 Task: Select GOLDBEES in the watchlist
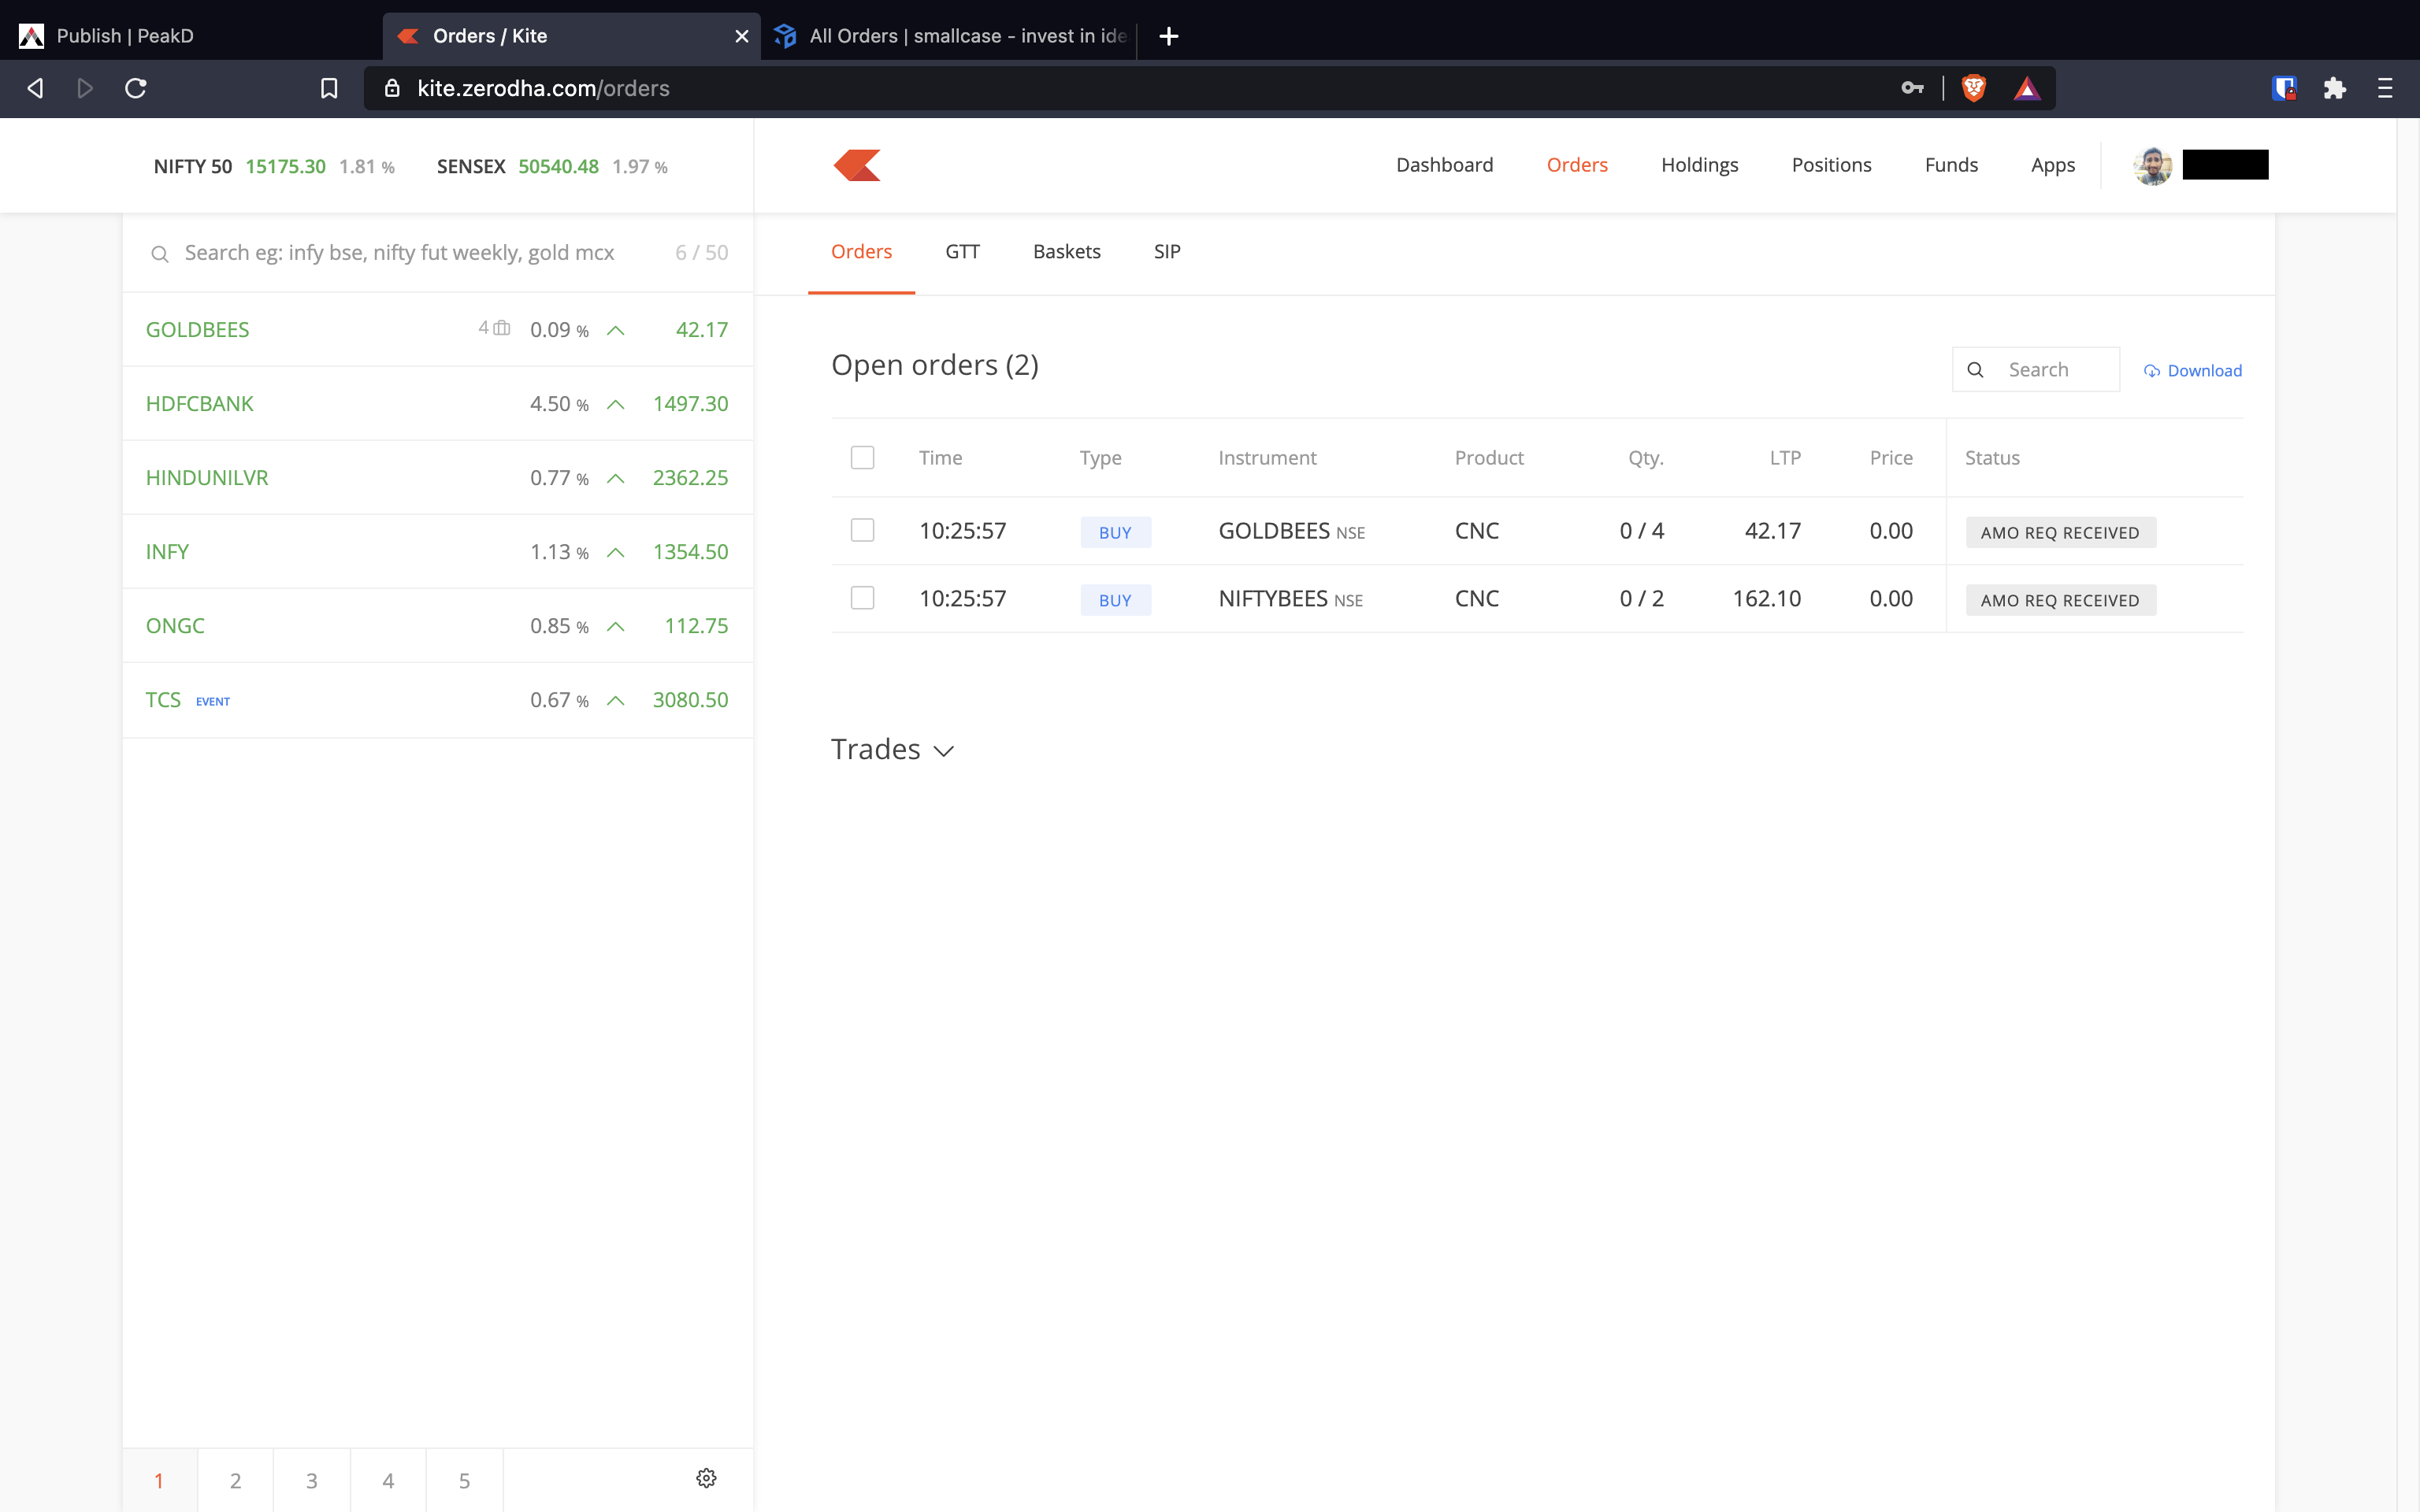coord(437,329)
